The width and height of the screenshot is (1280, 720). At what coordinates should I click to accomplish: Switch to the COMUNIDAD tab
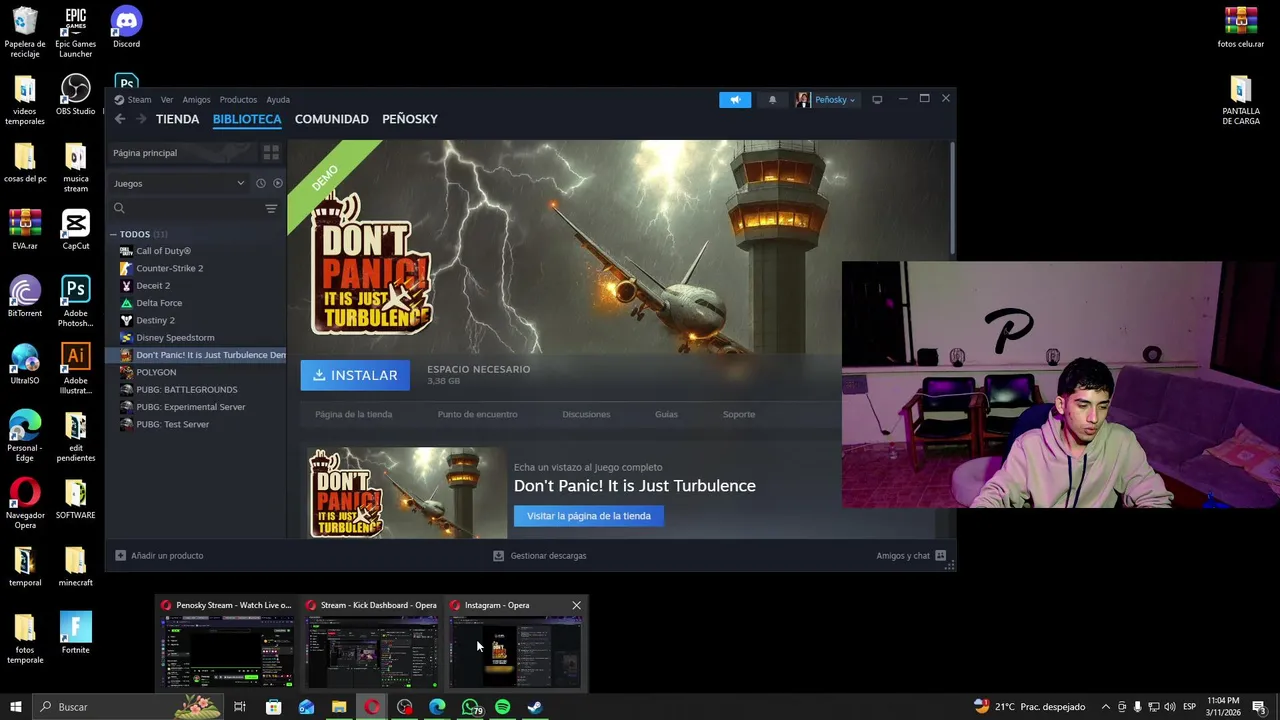tap(331, 119)
